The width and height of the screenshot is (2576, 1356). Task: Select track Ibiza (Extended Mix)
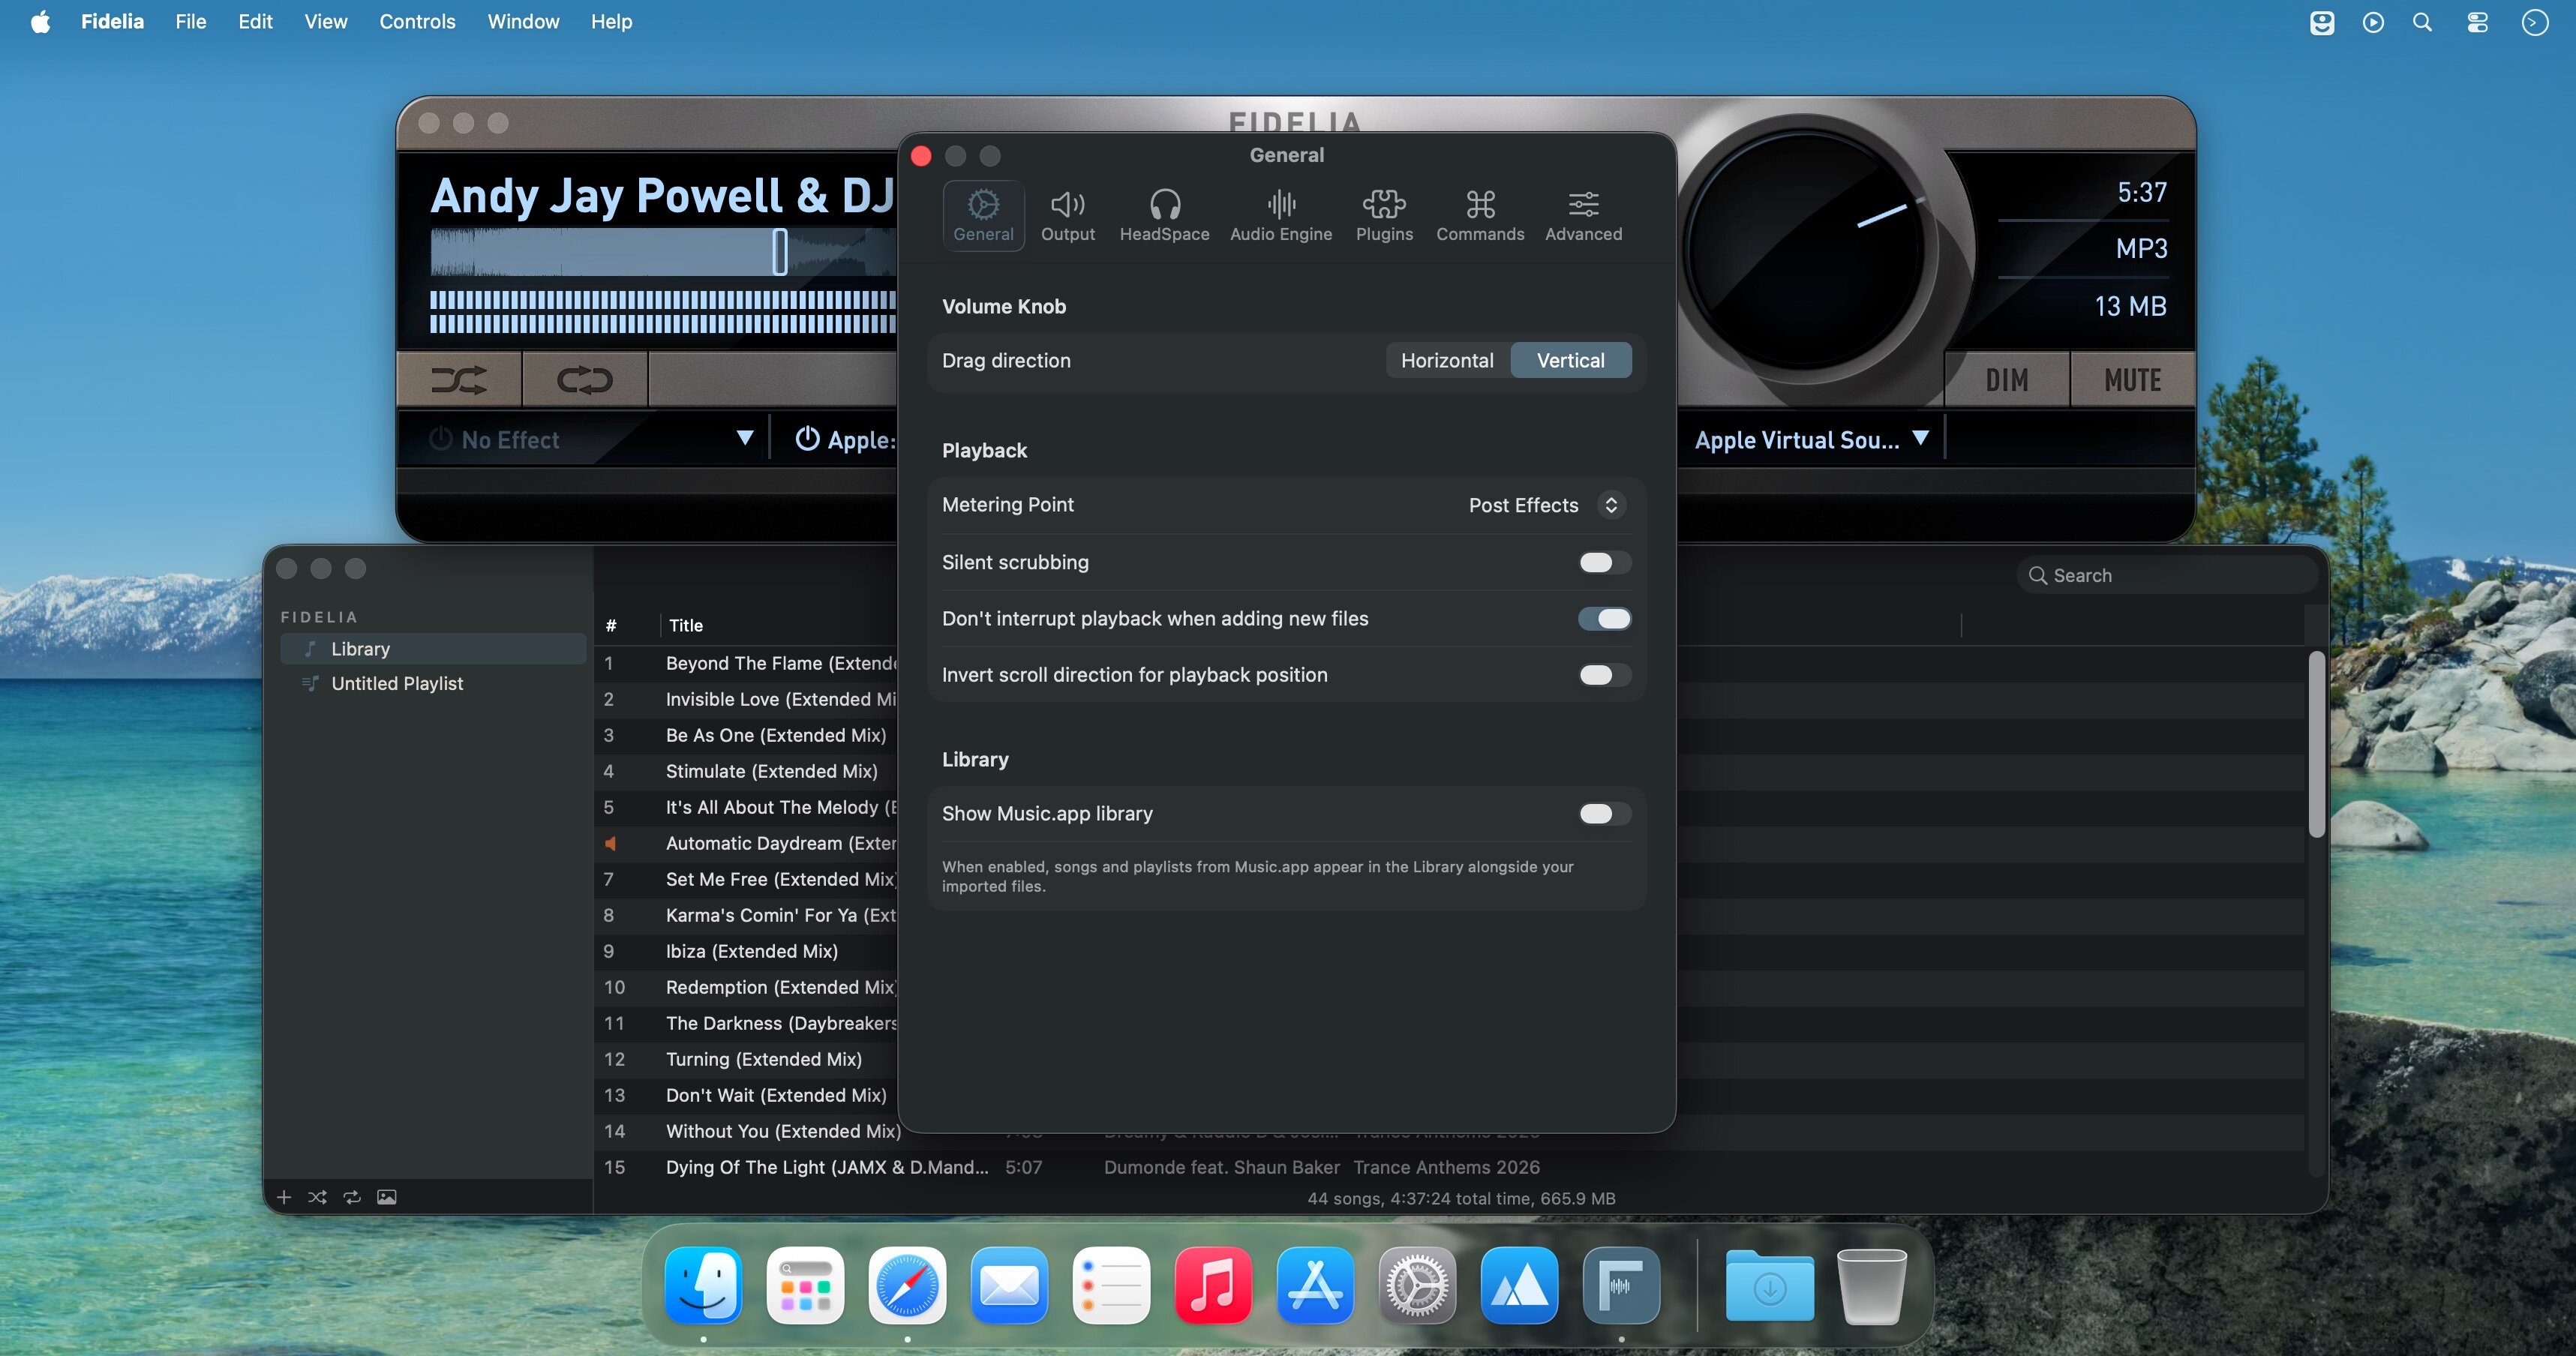pos(752,951)
